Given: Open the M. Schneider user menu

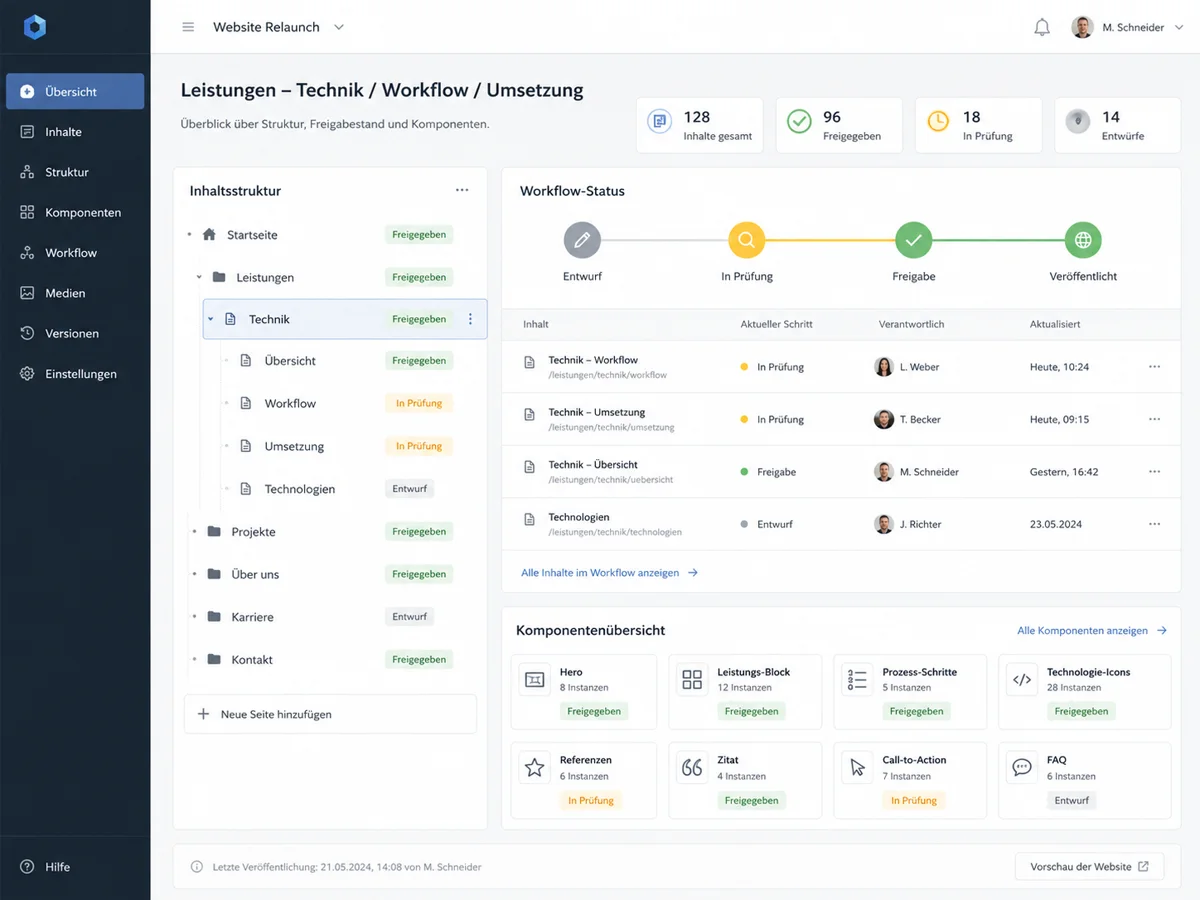Looking at the screenshot, I should coord(1126,27).
